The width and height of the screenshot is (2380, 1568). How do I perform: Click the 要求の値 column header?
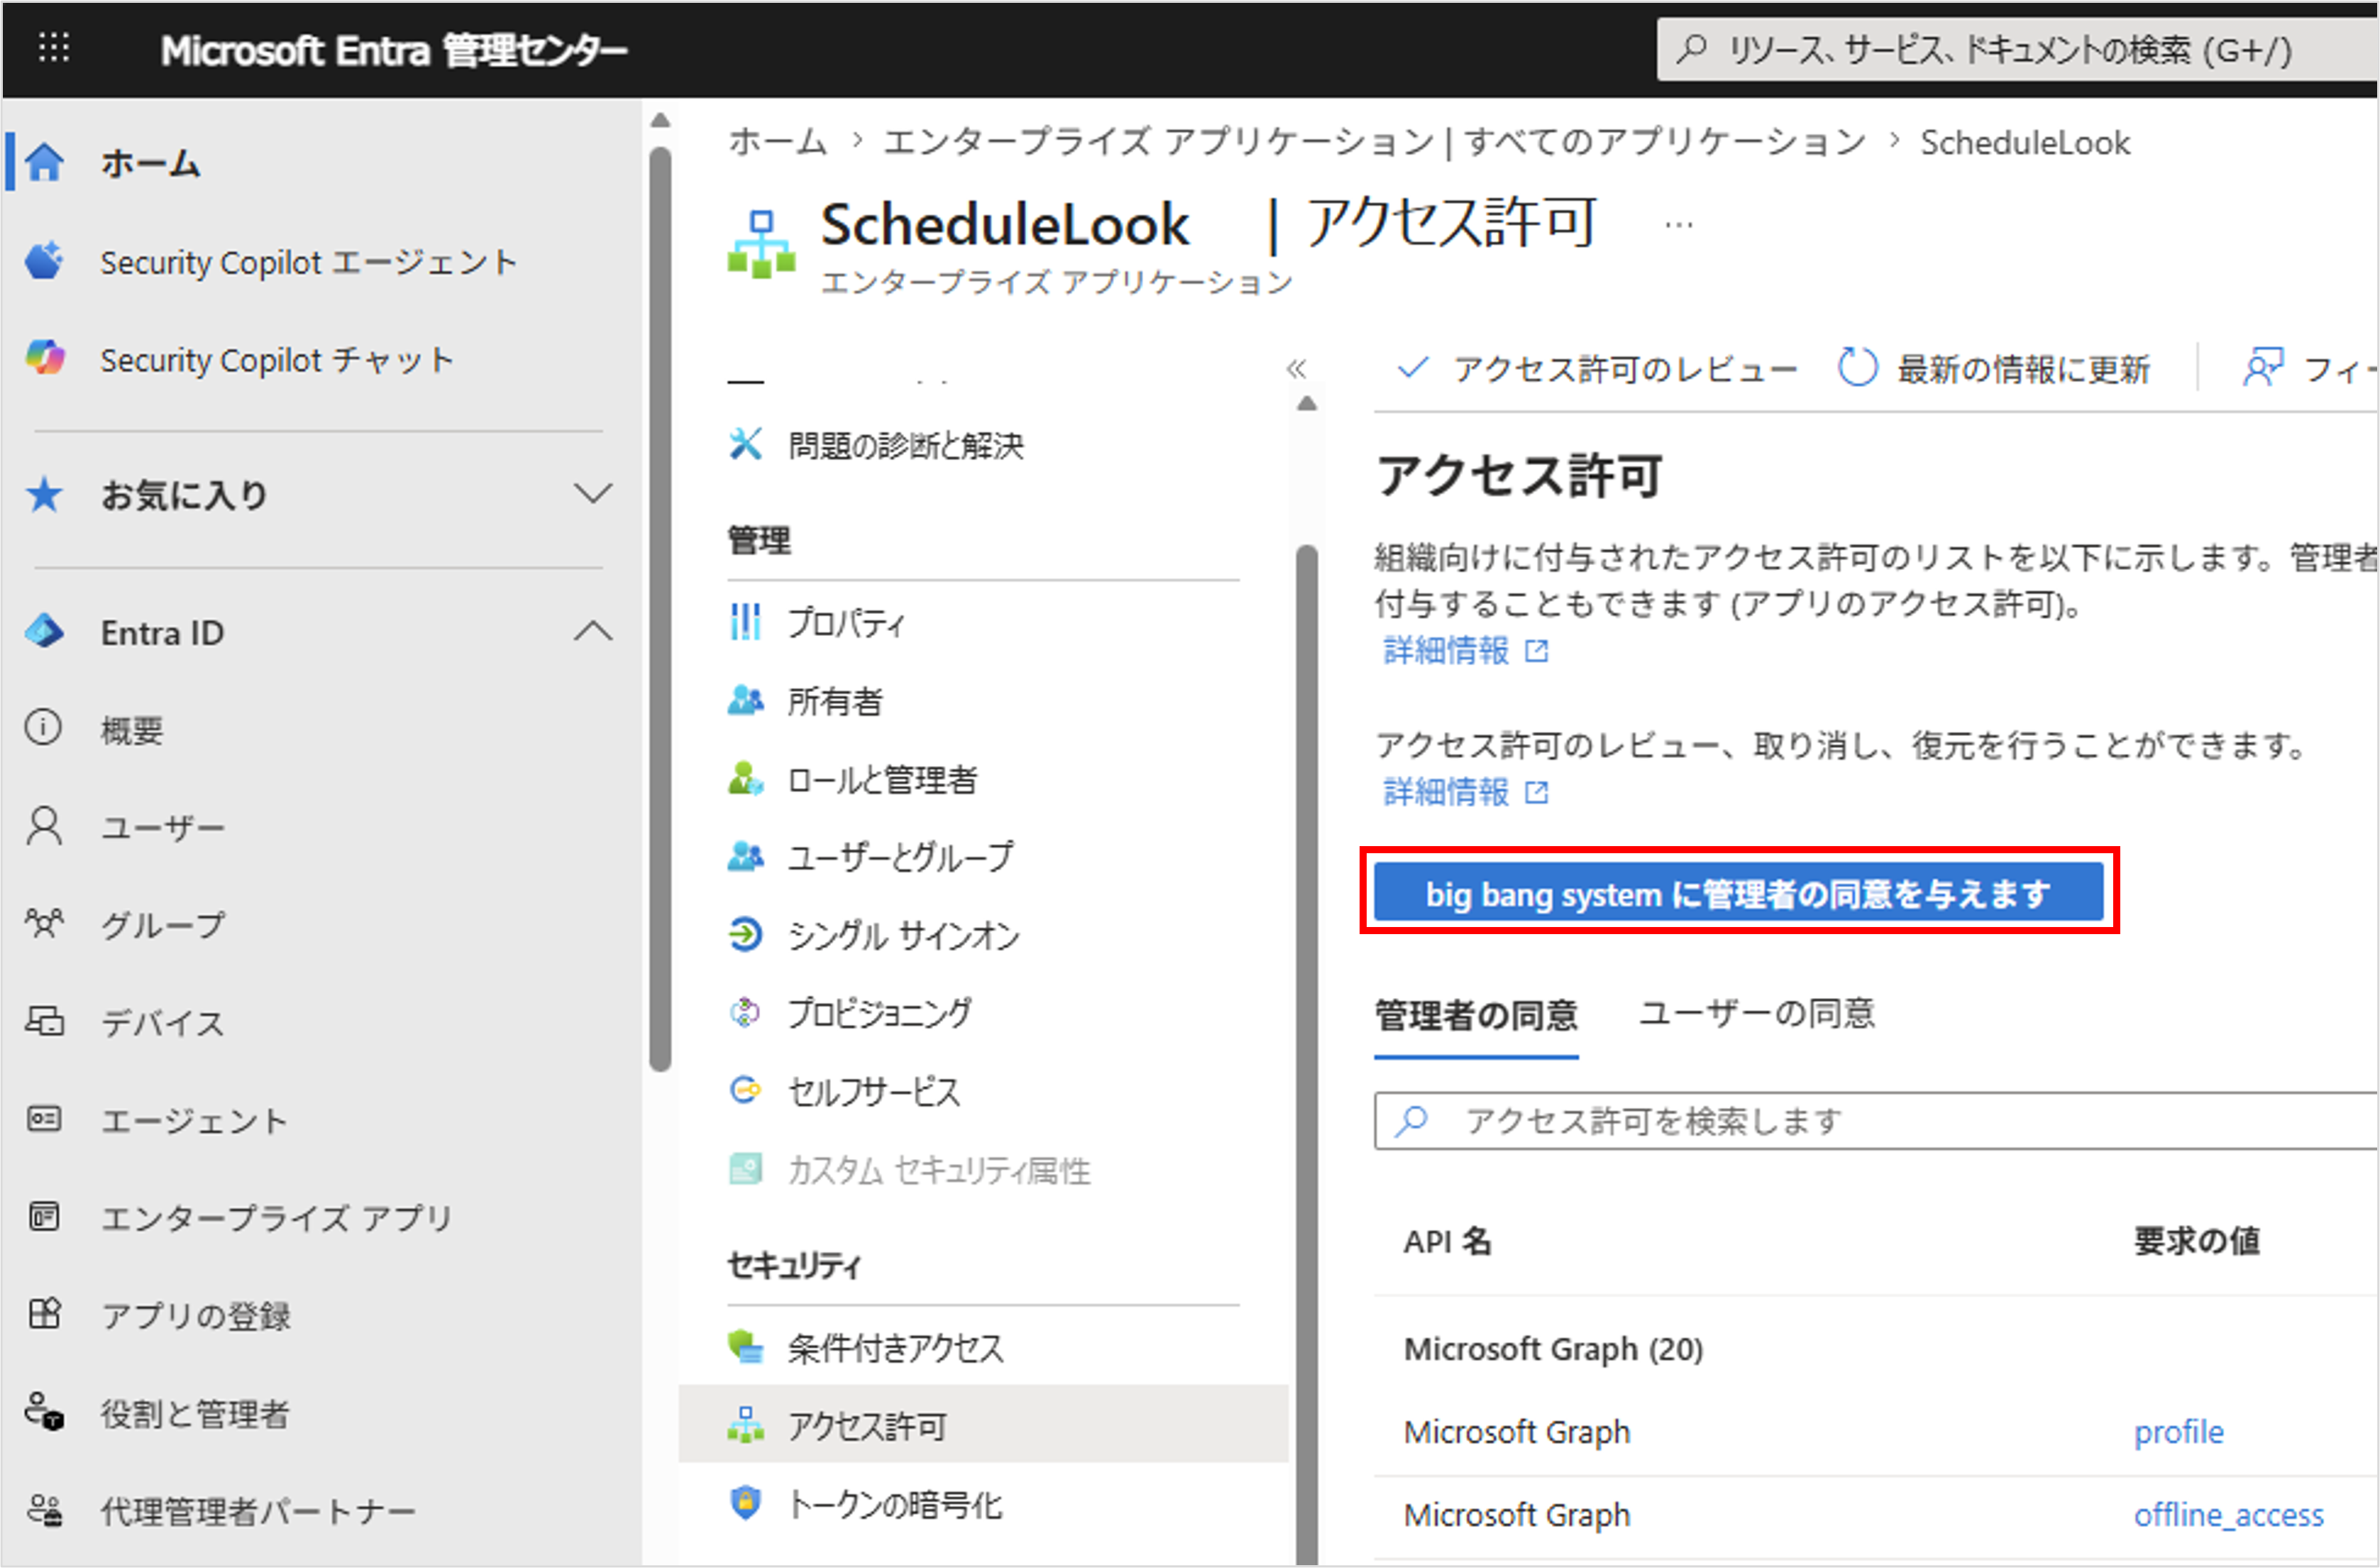click(2196, 1241)
